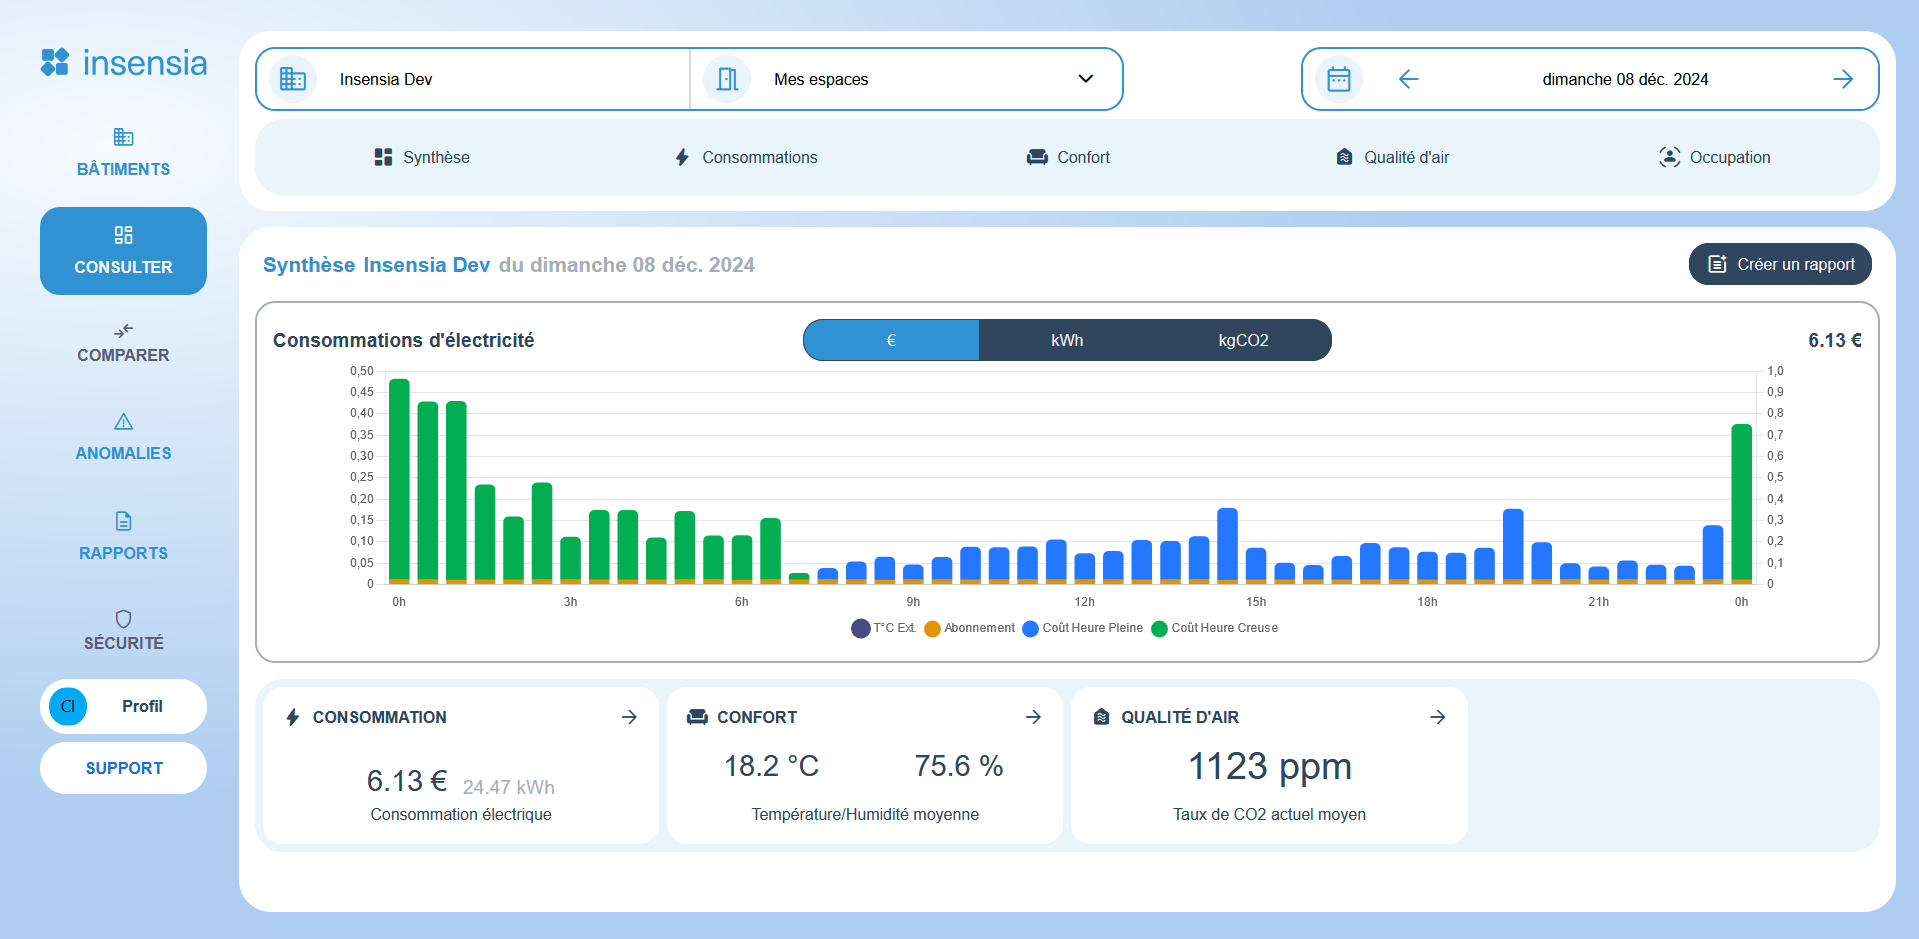The image size is (1919, 939).
Task: Click the CI profile avatar
Action: click(x=68, y=706)
